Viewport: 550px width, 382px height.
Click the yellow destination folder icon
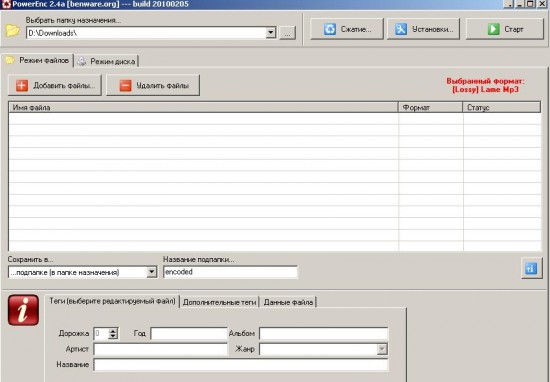[13, 31]
